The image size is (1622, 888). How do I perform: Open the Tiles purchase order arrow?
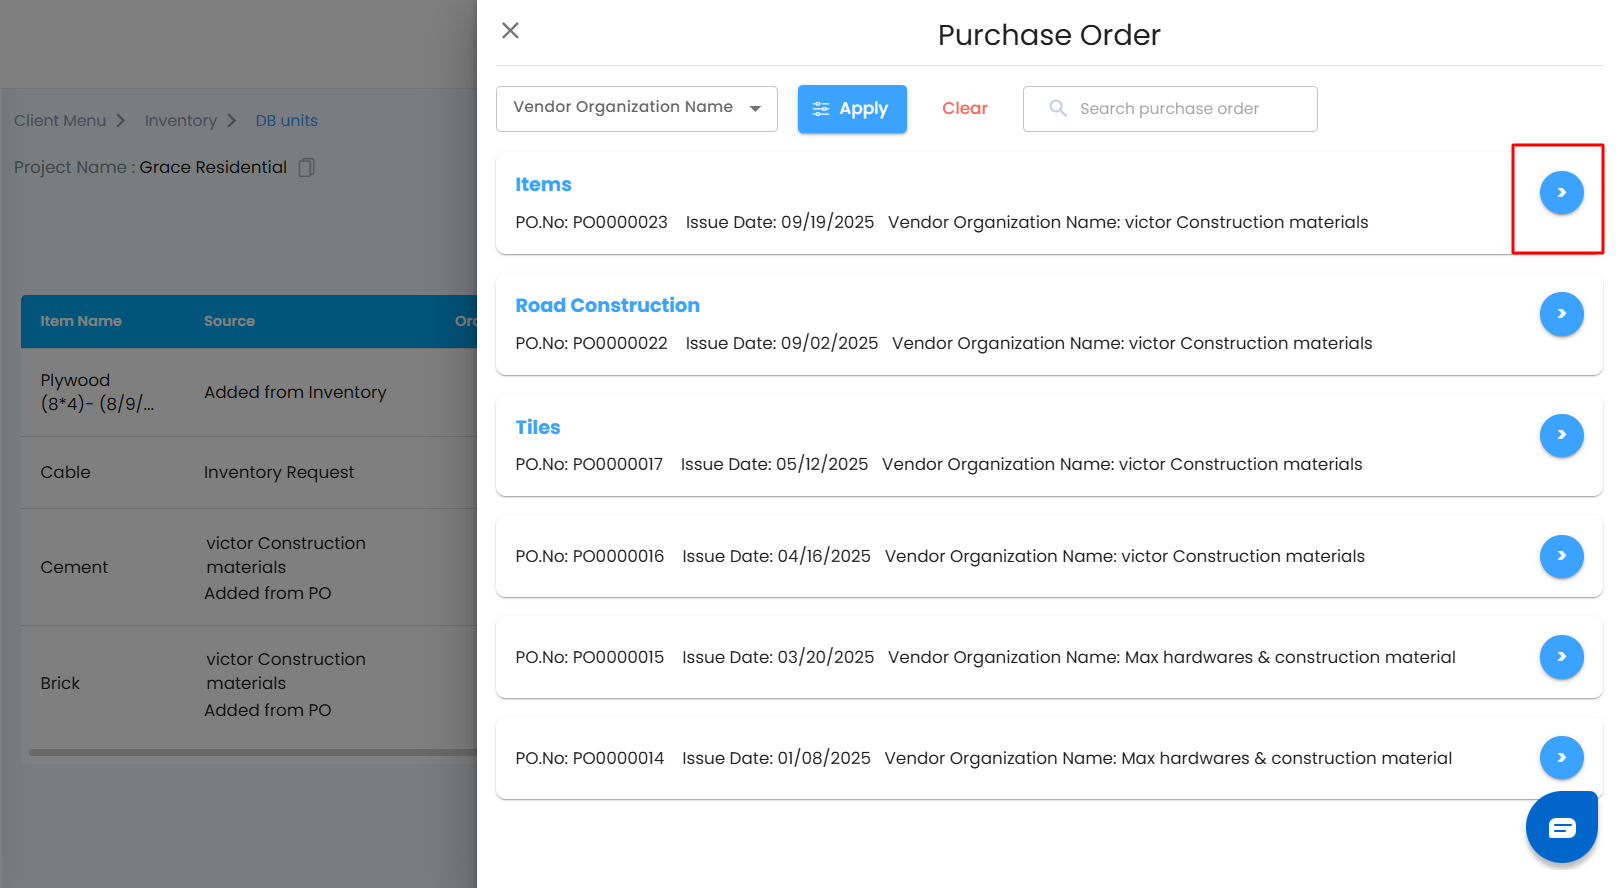coord(1560,435)
